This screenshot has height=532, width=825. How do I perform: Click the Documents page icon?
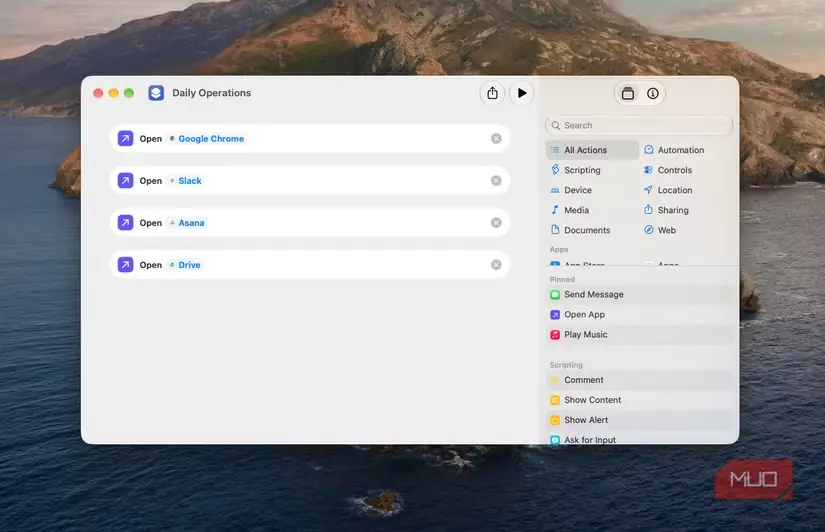[x=555, y=229]
